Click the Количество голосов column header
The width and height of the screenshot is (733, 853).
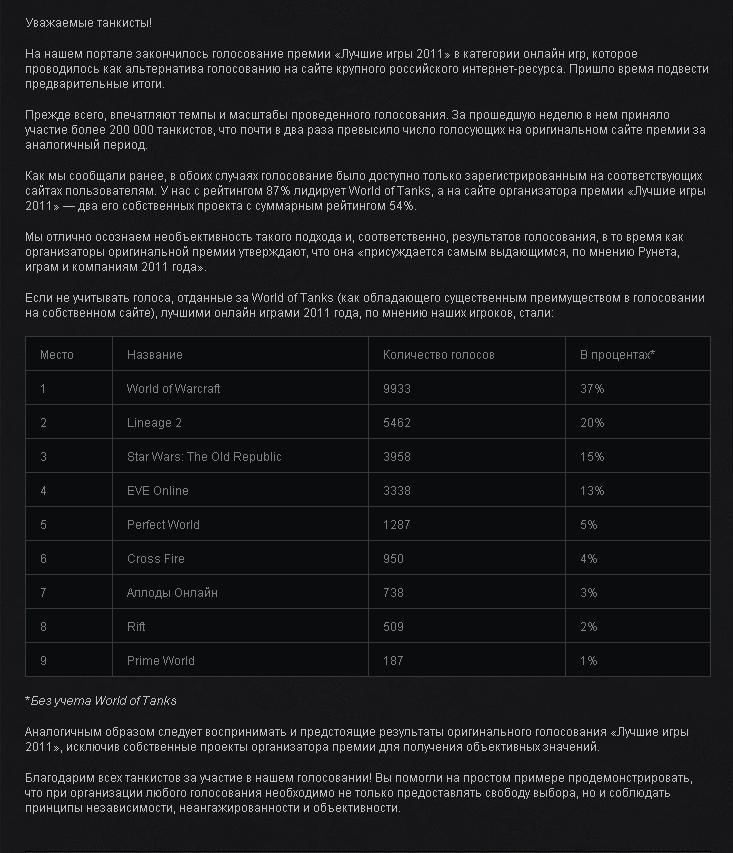439,355
